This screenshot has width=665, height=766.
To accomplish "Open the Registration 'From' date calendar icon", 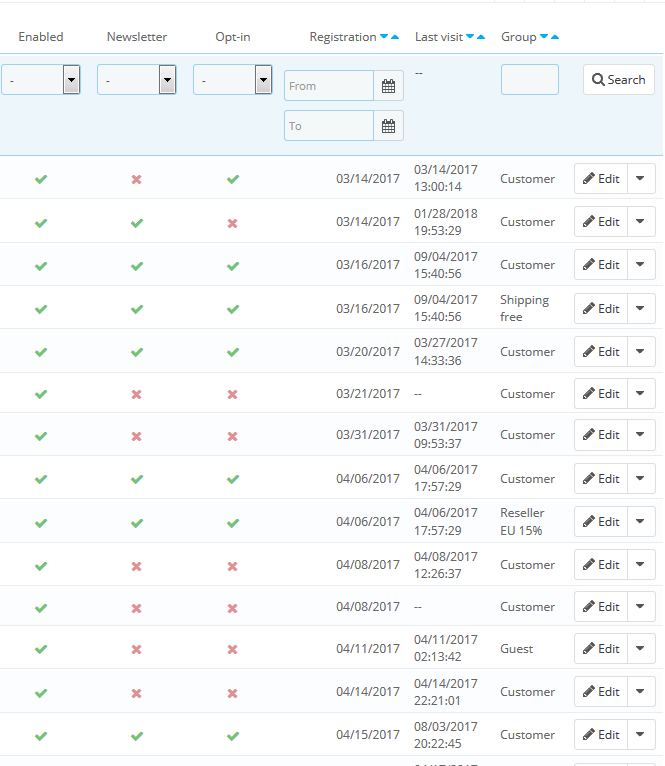I will [x=388, y=86].
